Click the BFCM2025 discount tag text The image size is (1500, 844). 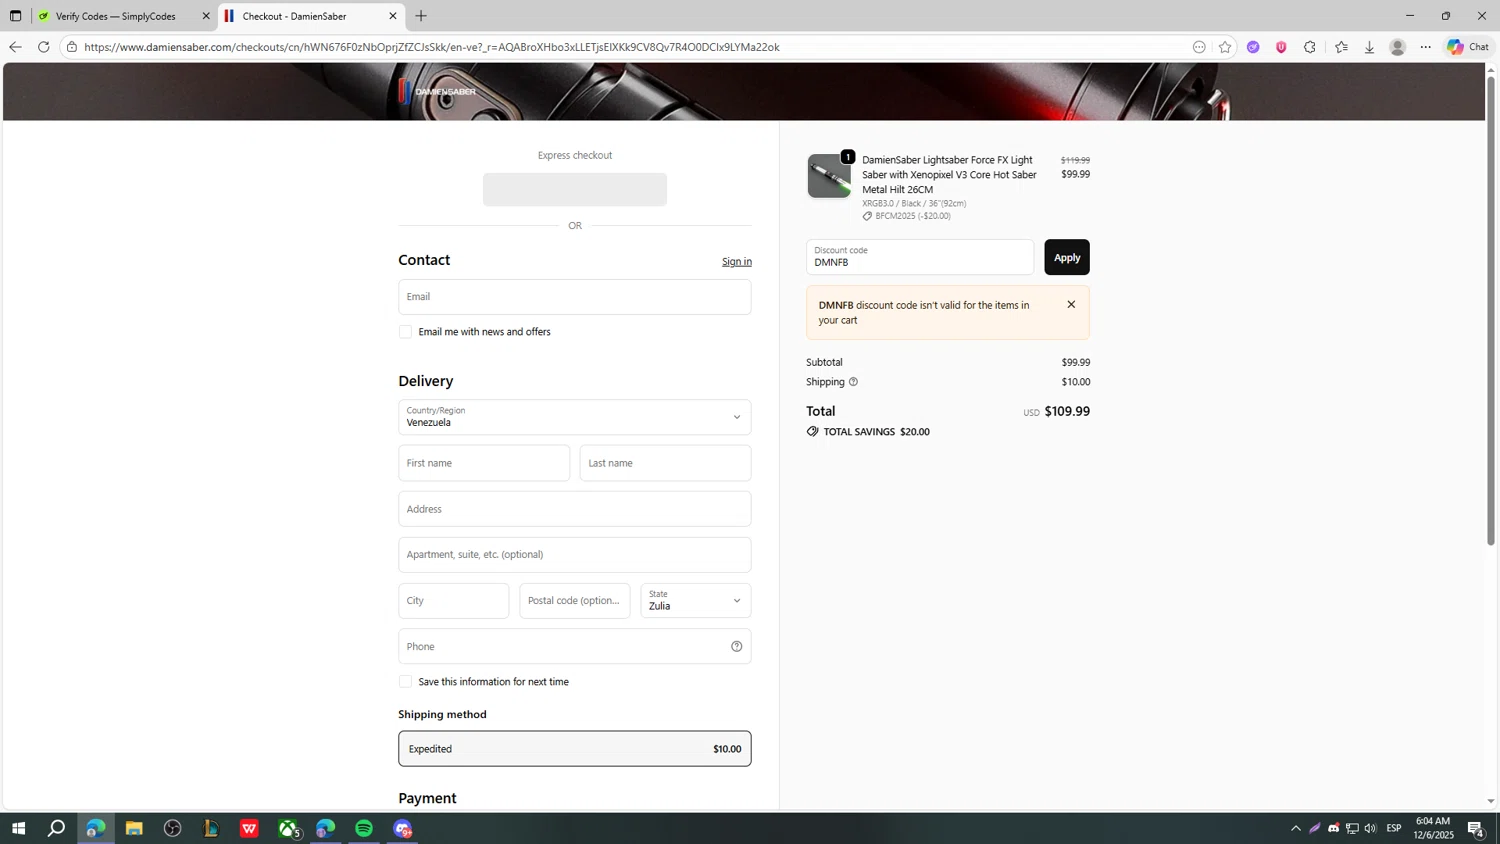tap(913, 216)
